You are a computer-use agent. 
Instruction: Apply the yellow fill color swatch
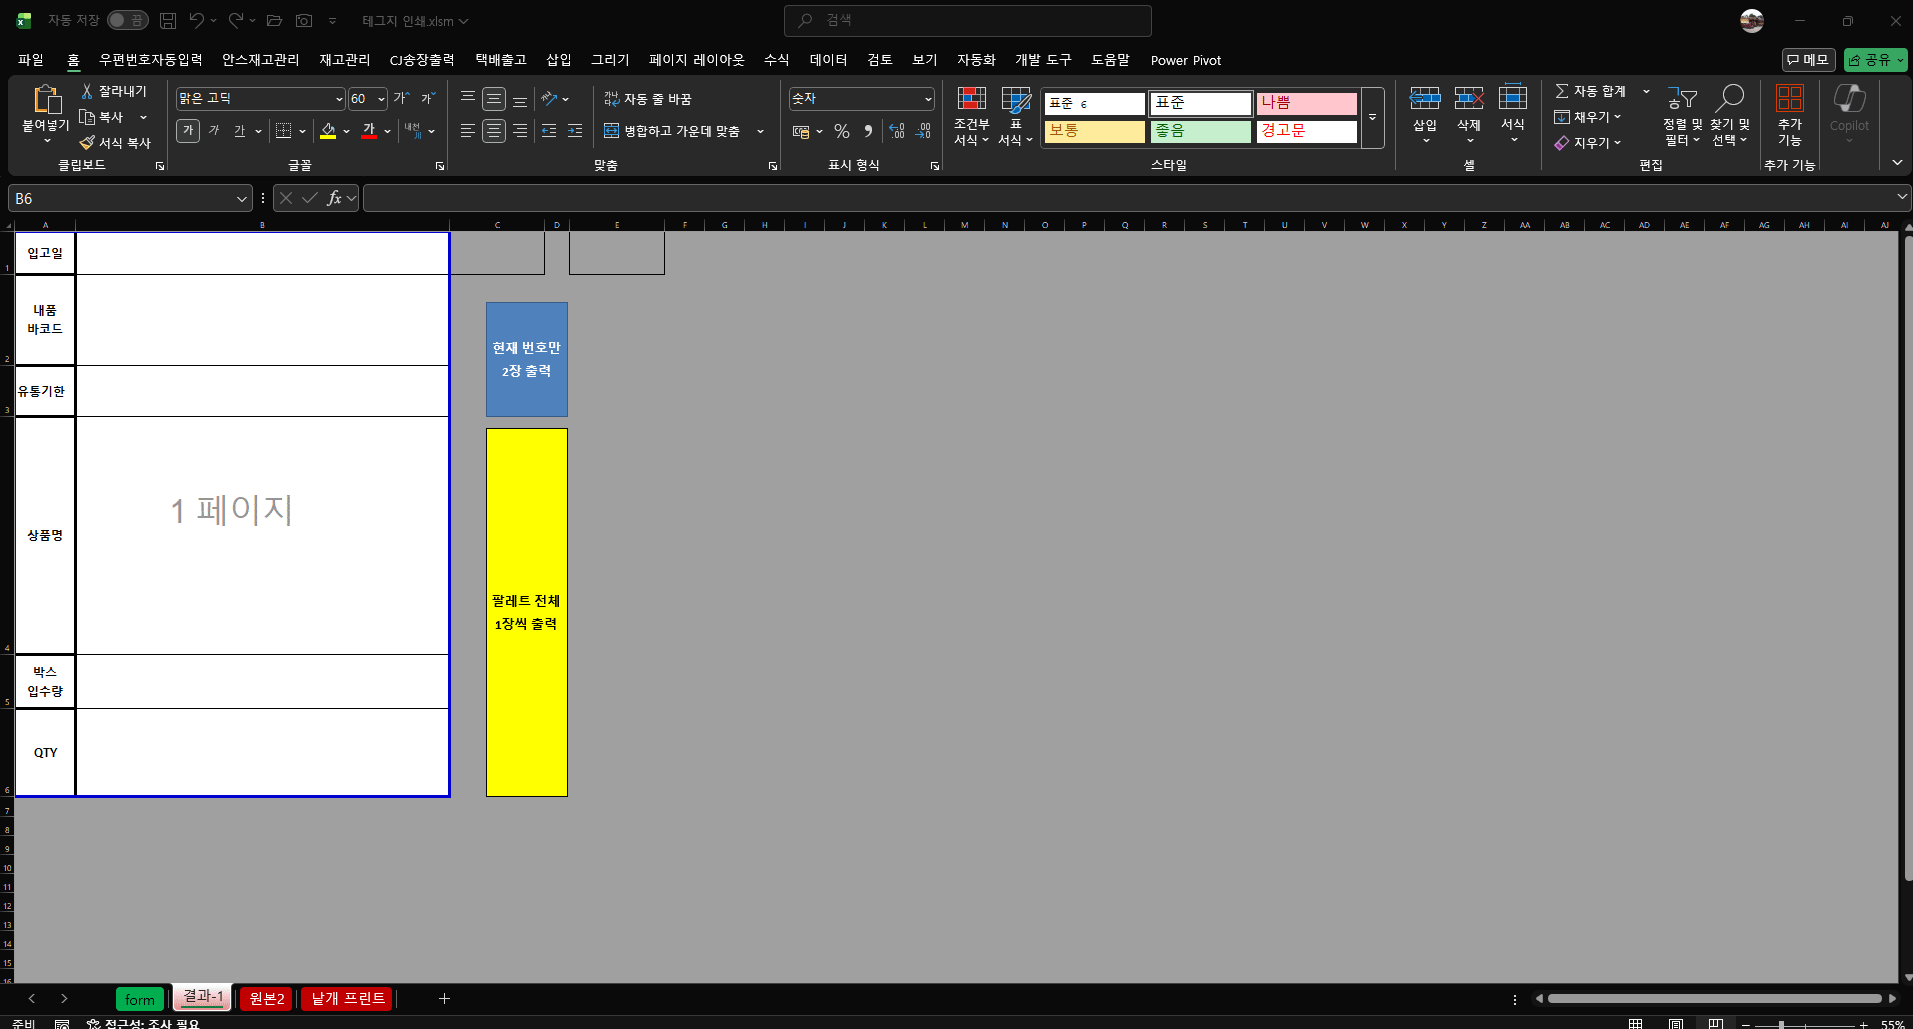pos(328,131)
